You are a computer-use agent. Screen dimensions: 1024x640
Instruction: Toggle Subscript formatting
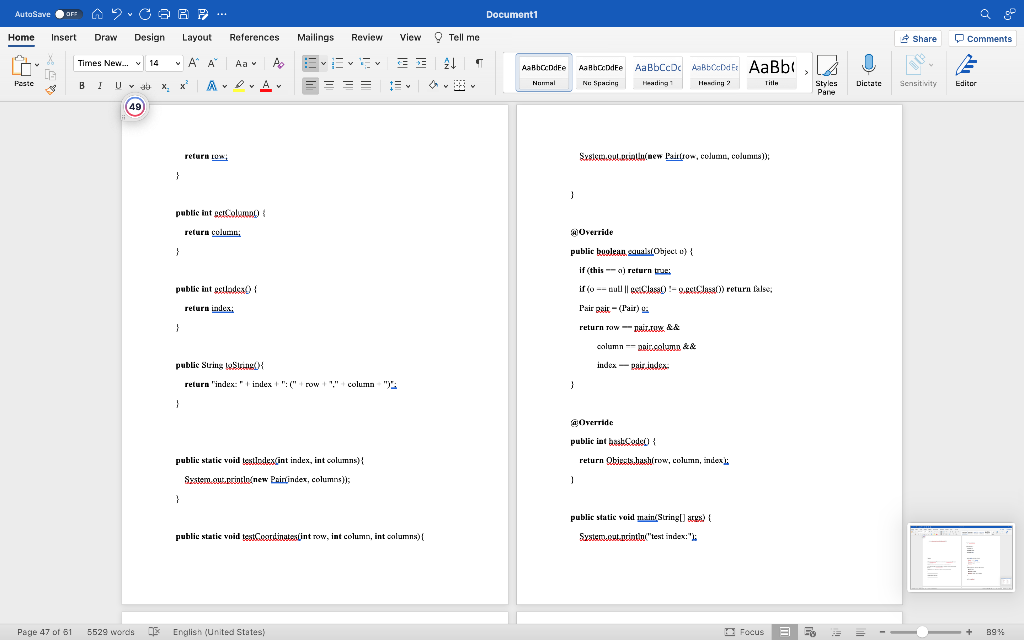165,86
